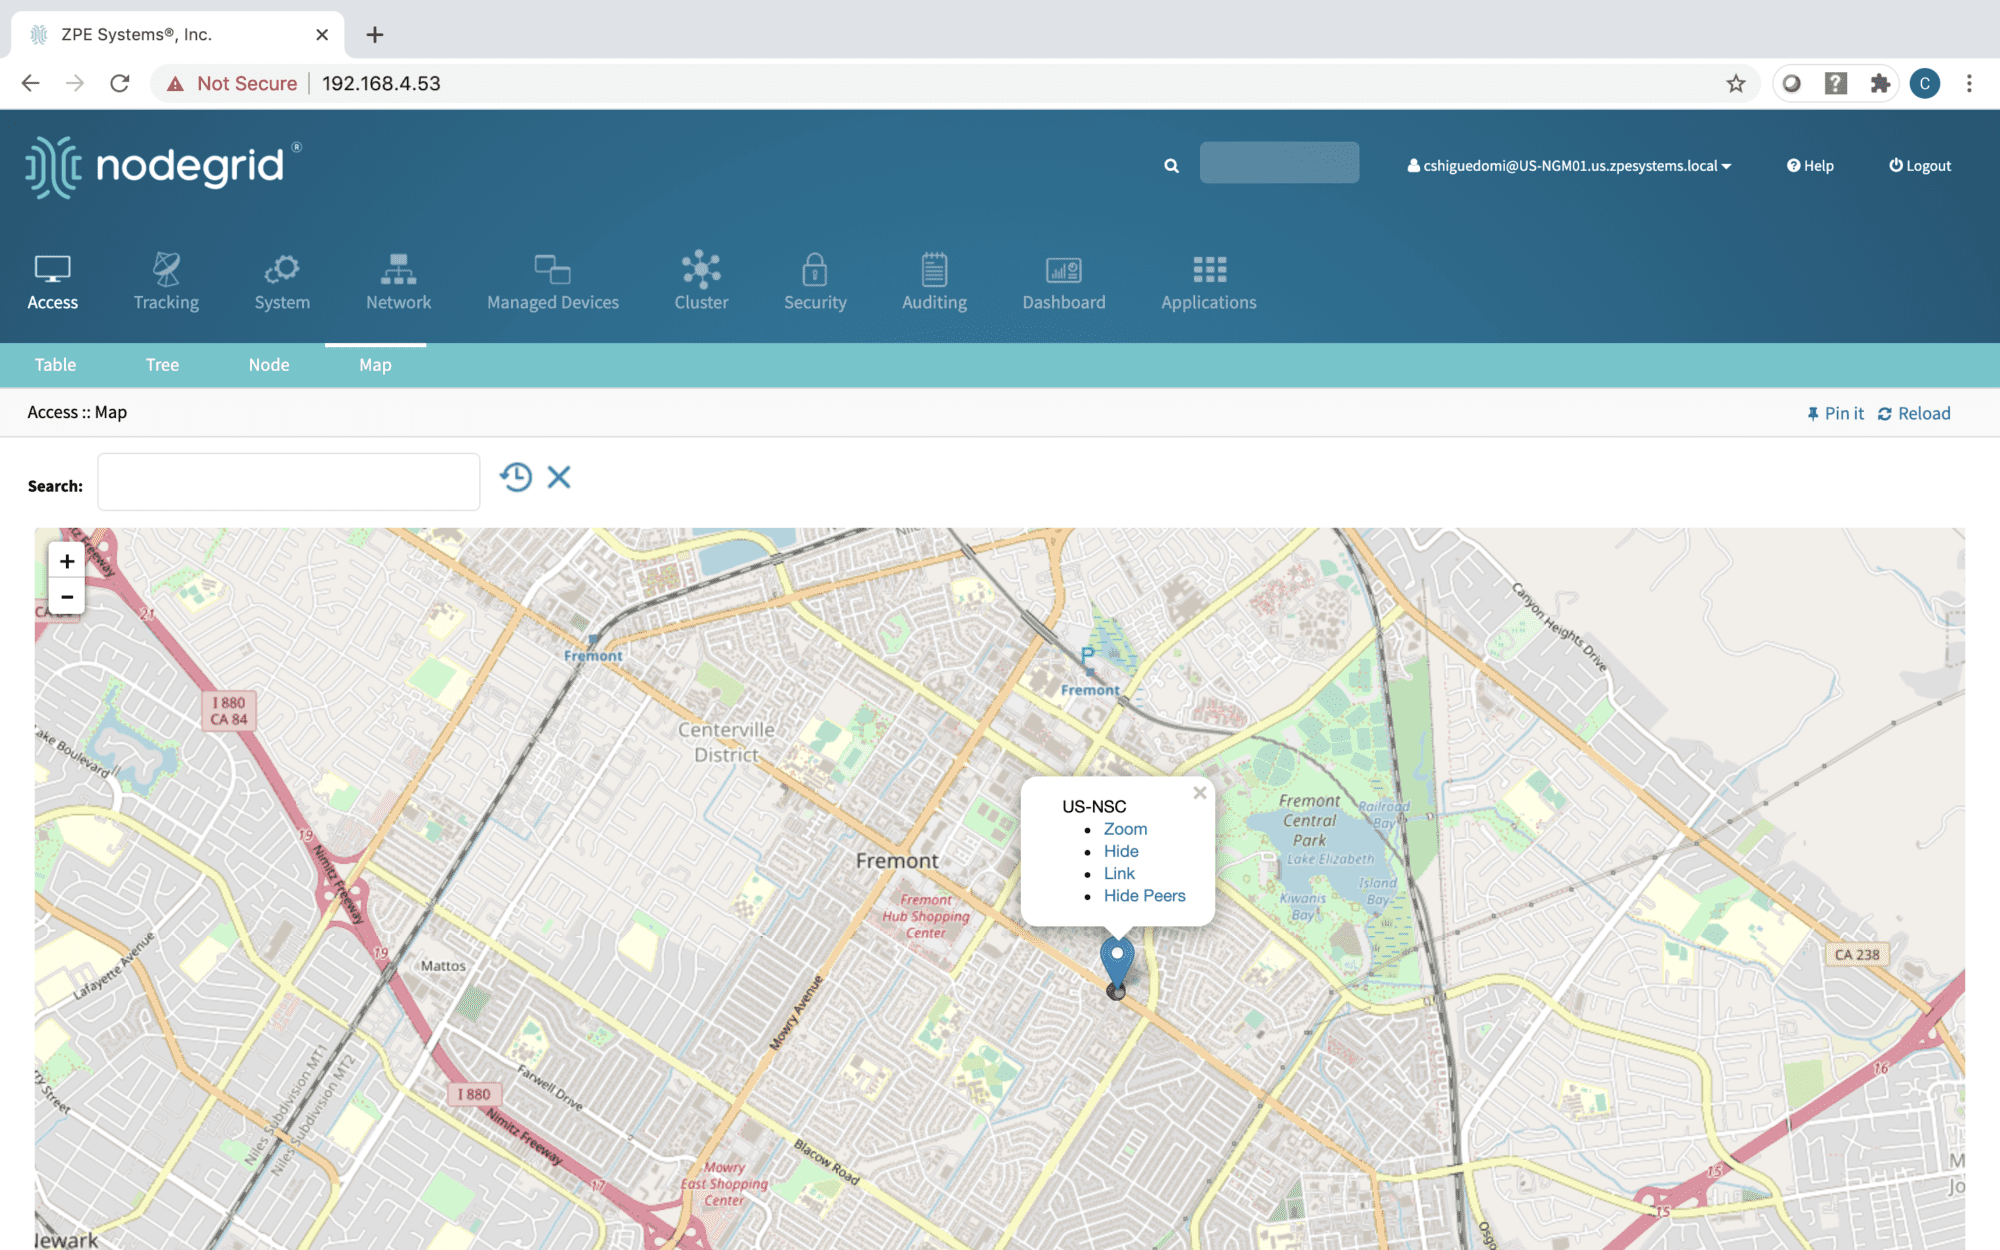
Task: Open the Managed Devices icon
Action: [x=552, y=269]
